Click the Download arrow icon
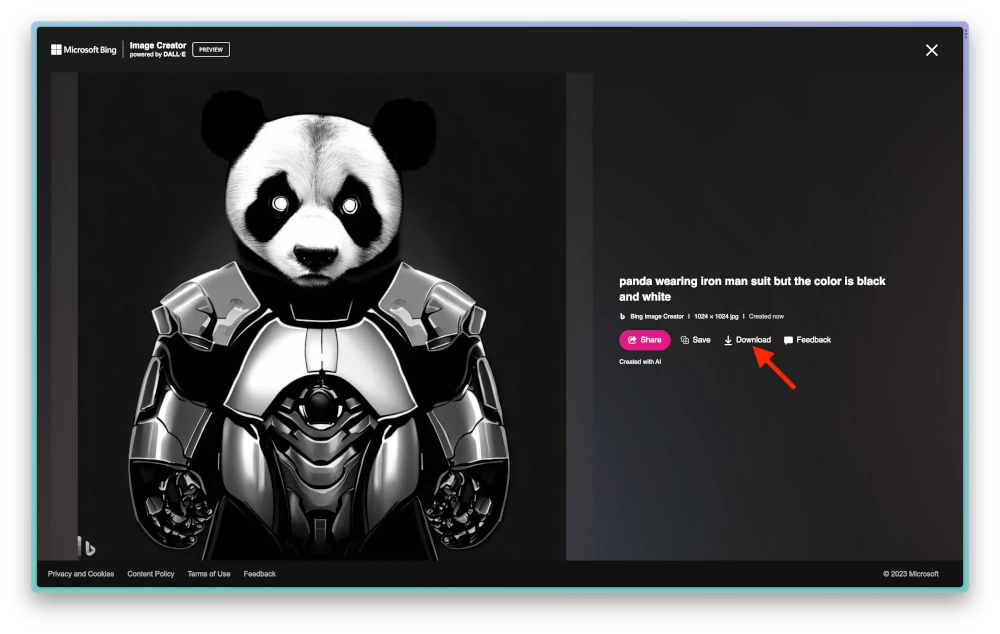 [x=727, y=340]
